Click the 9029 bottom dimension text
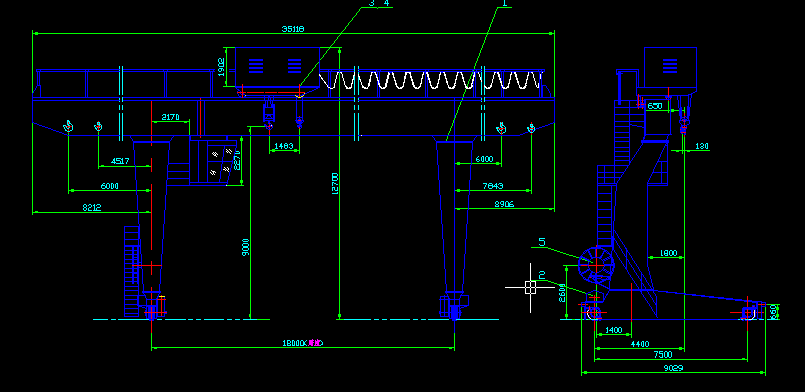The height and width of the screenshot is (392, 805). point(673,368)
